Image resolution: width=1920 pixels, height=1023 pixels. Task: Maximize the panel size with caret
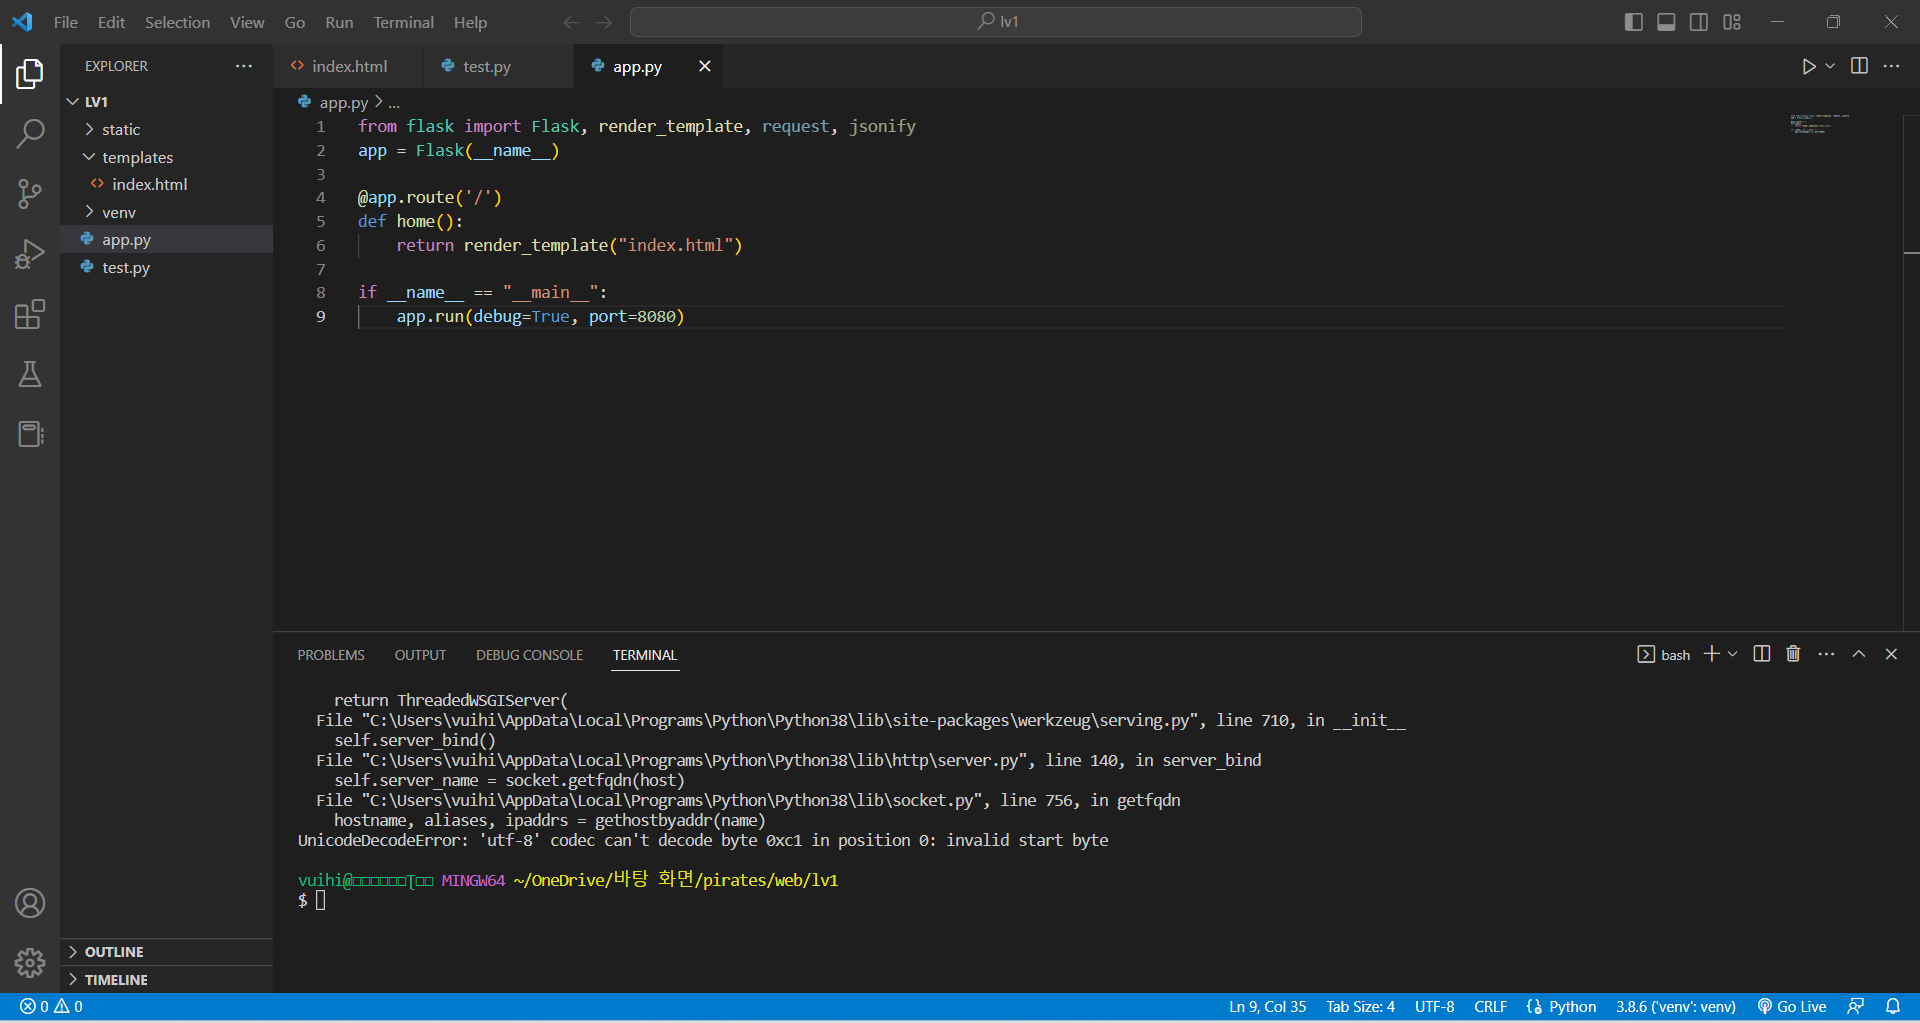point(1859,654)
